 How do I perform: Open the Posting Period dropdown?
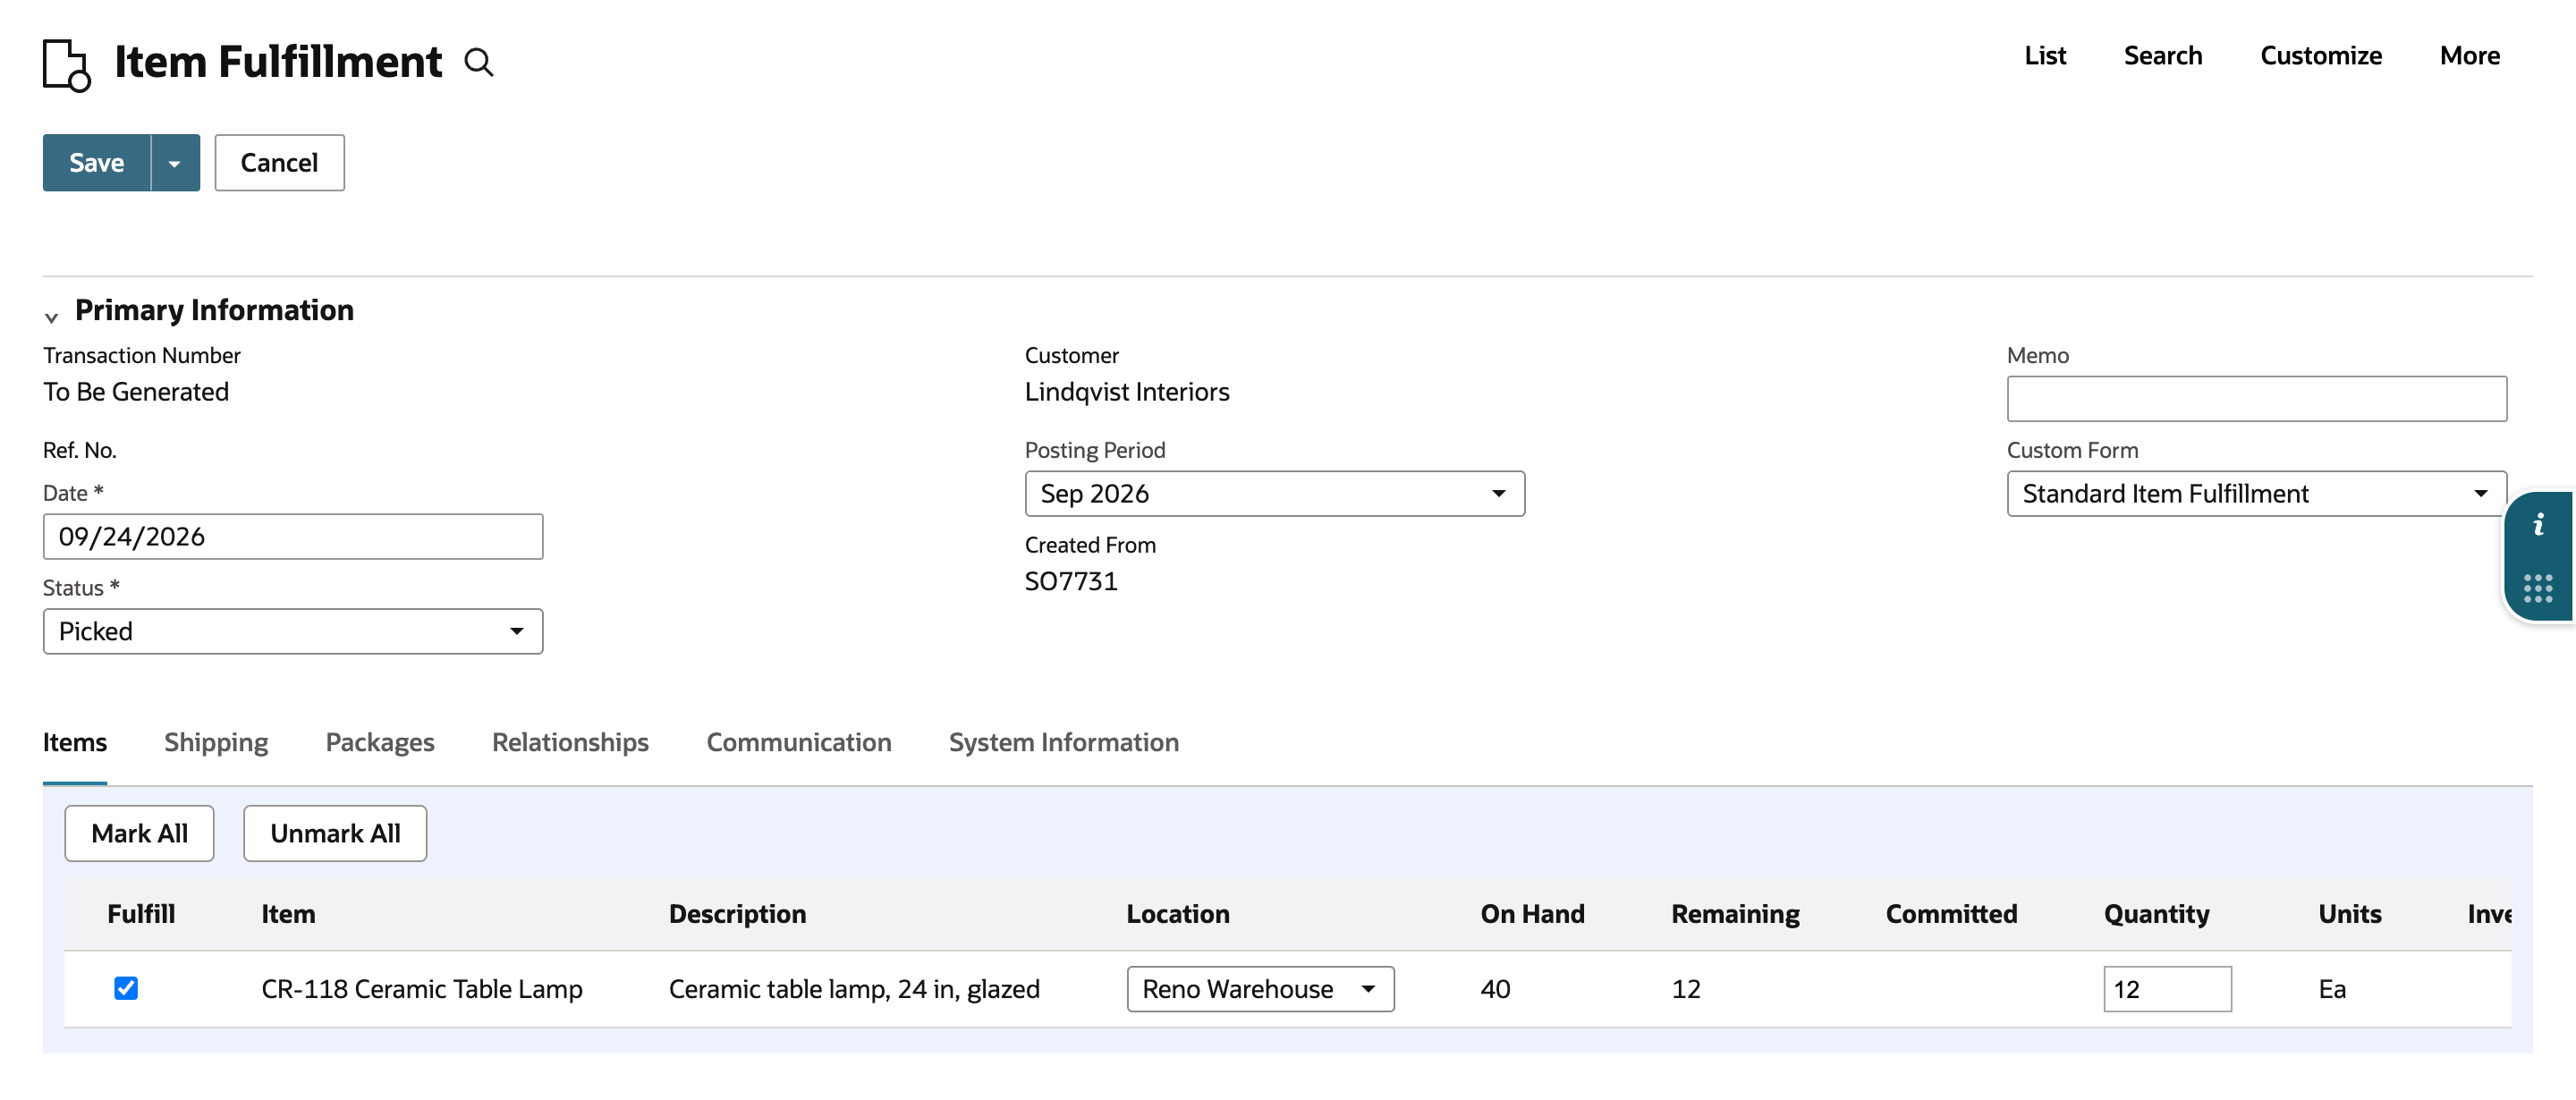1274,493
